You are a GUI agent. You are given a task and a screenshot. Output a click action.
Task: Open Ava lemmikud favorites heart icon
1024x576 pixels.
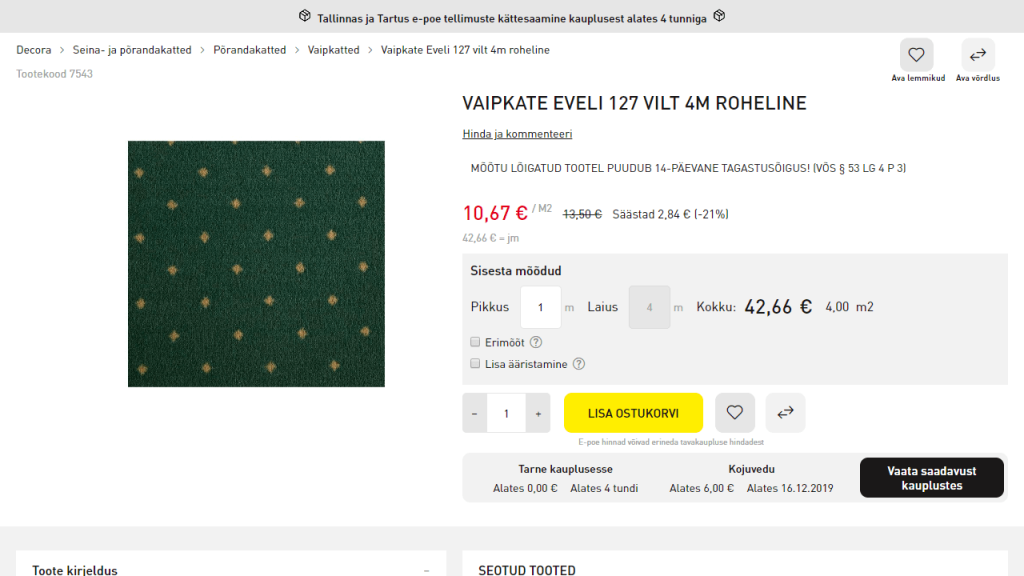[x=916, y=54]
